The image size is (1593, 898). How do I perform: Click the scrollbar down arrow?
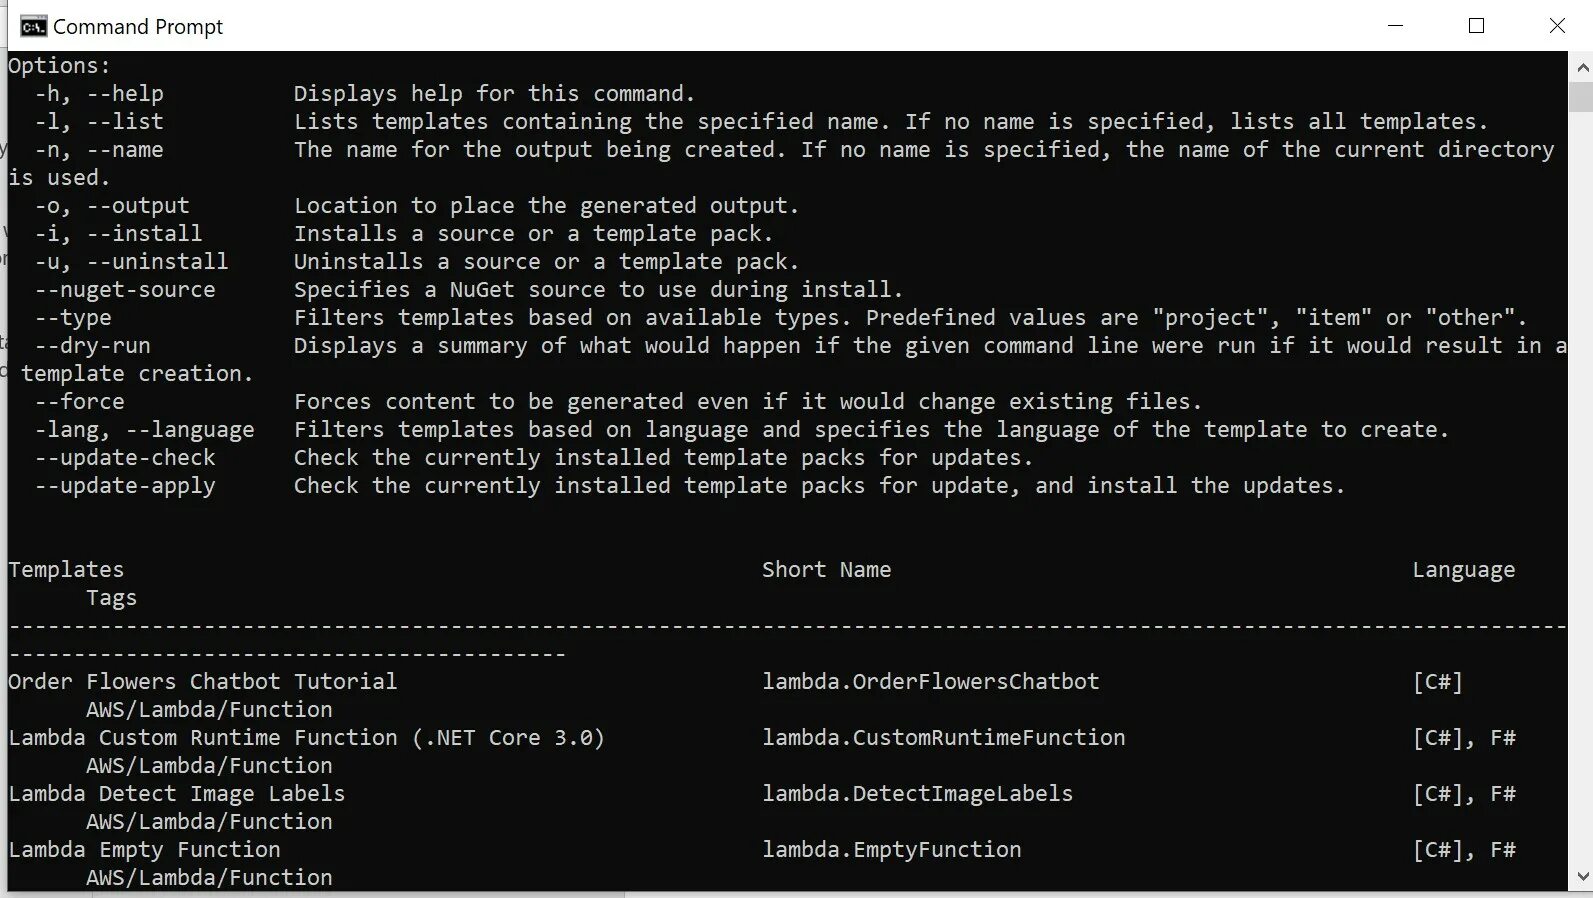(x=1582, y=876)
